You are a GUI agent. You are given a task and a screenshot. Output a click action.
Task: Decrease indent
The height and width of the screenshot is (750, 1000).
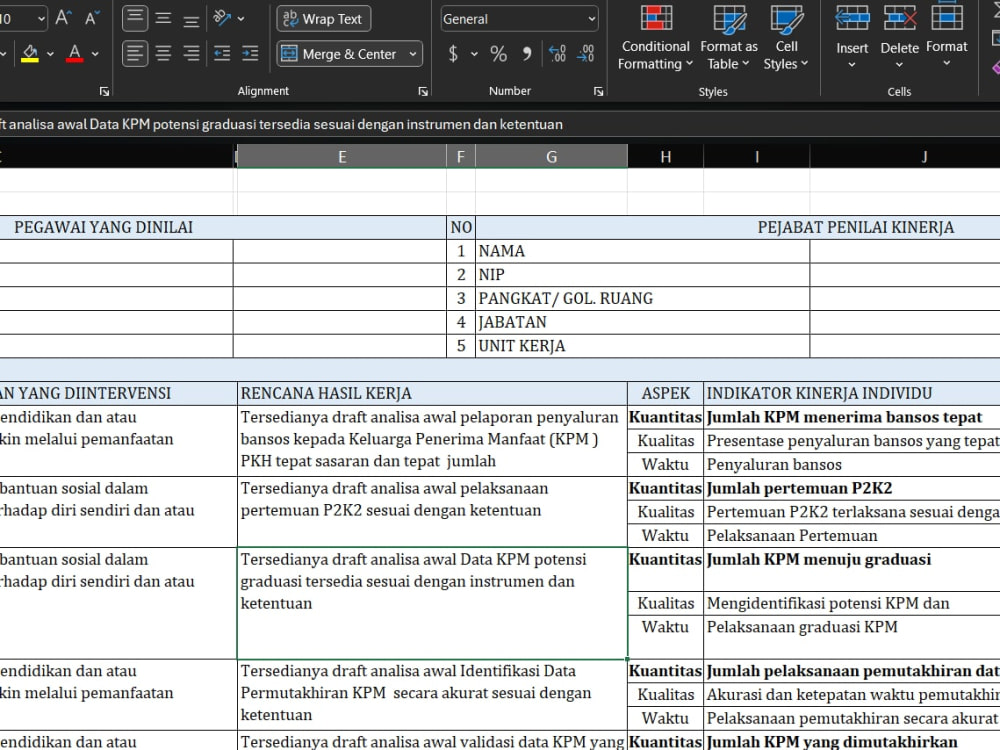point(222,54)
